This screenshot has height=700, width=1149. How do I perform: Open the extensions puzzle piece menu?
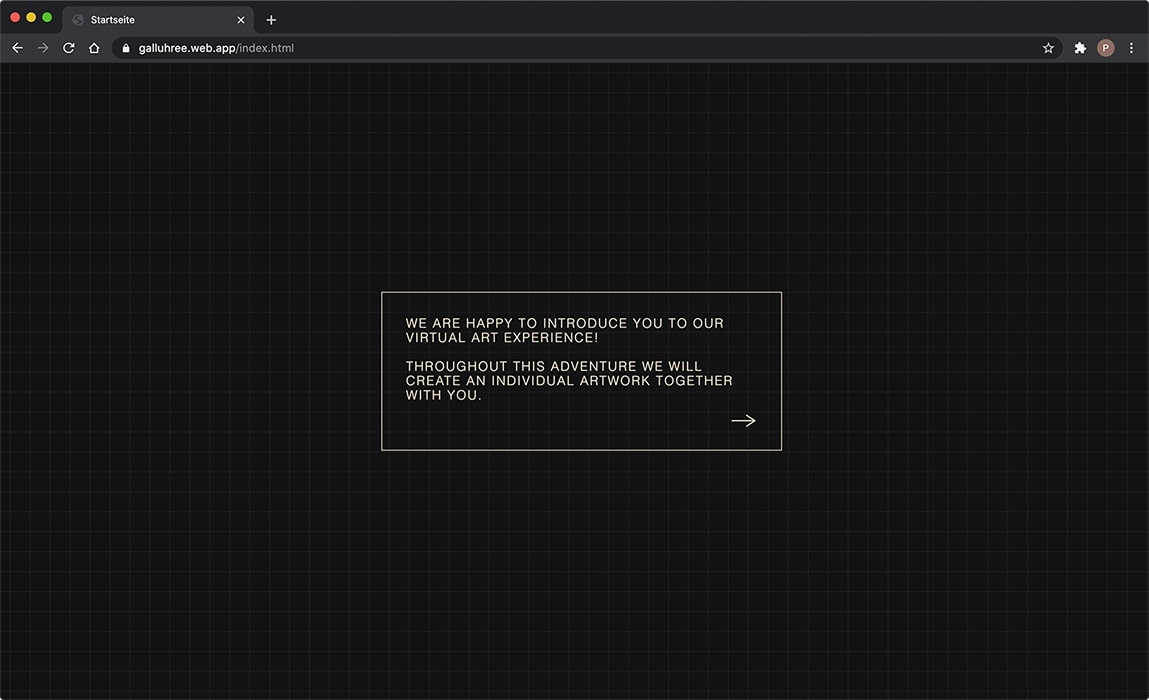[x=1079, y=48]
